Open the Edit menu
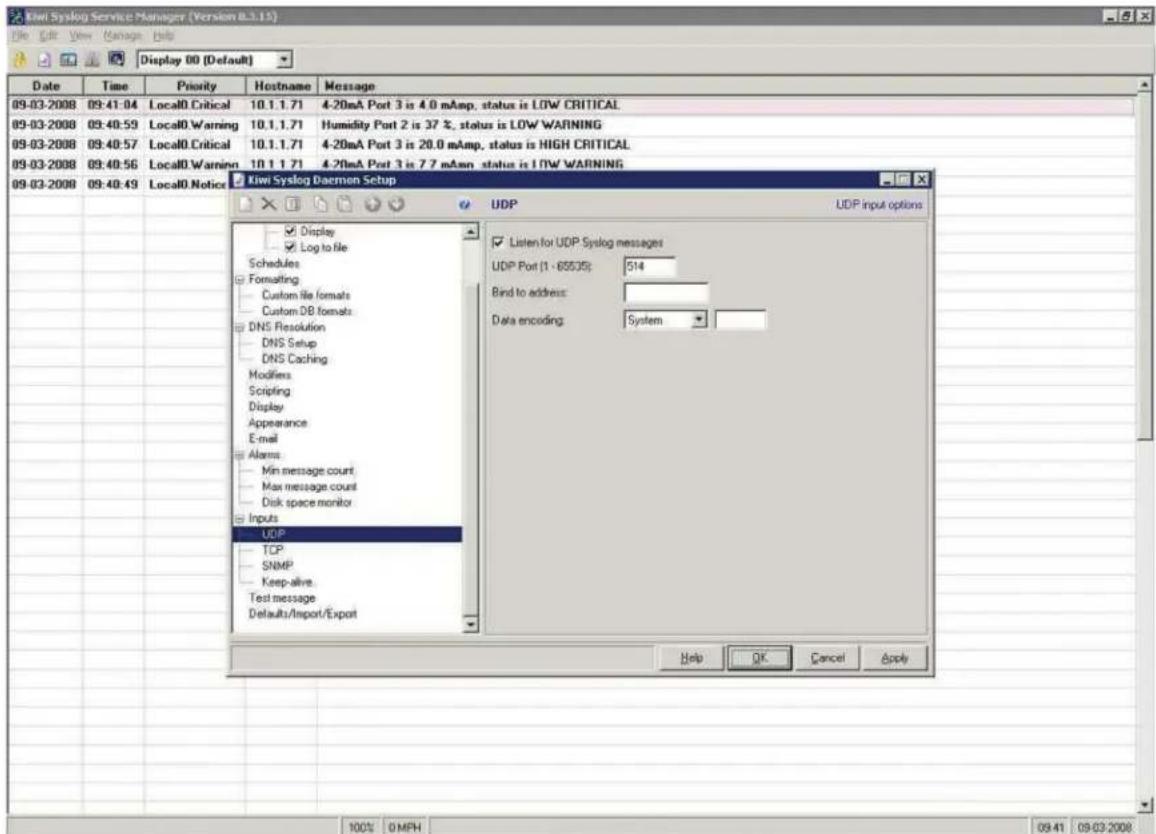Viewport: 1156px width, 834px height. point(48,35)
